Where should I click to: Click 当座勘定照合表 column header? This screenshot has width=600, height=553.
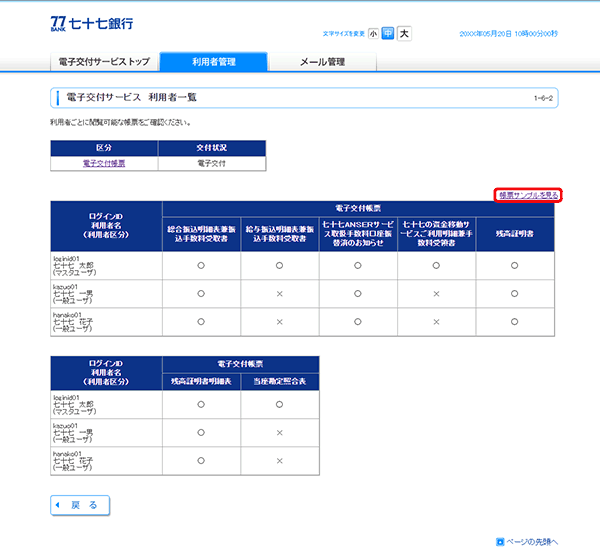280,382
